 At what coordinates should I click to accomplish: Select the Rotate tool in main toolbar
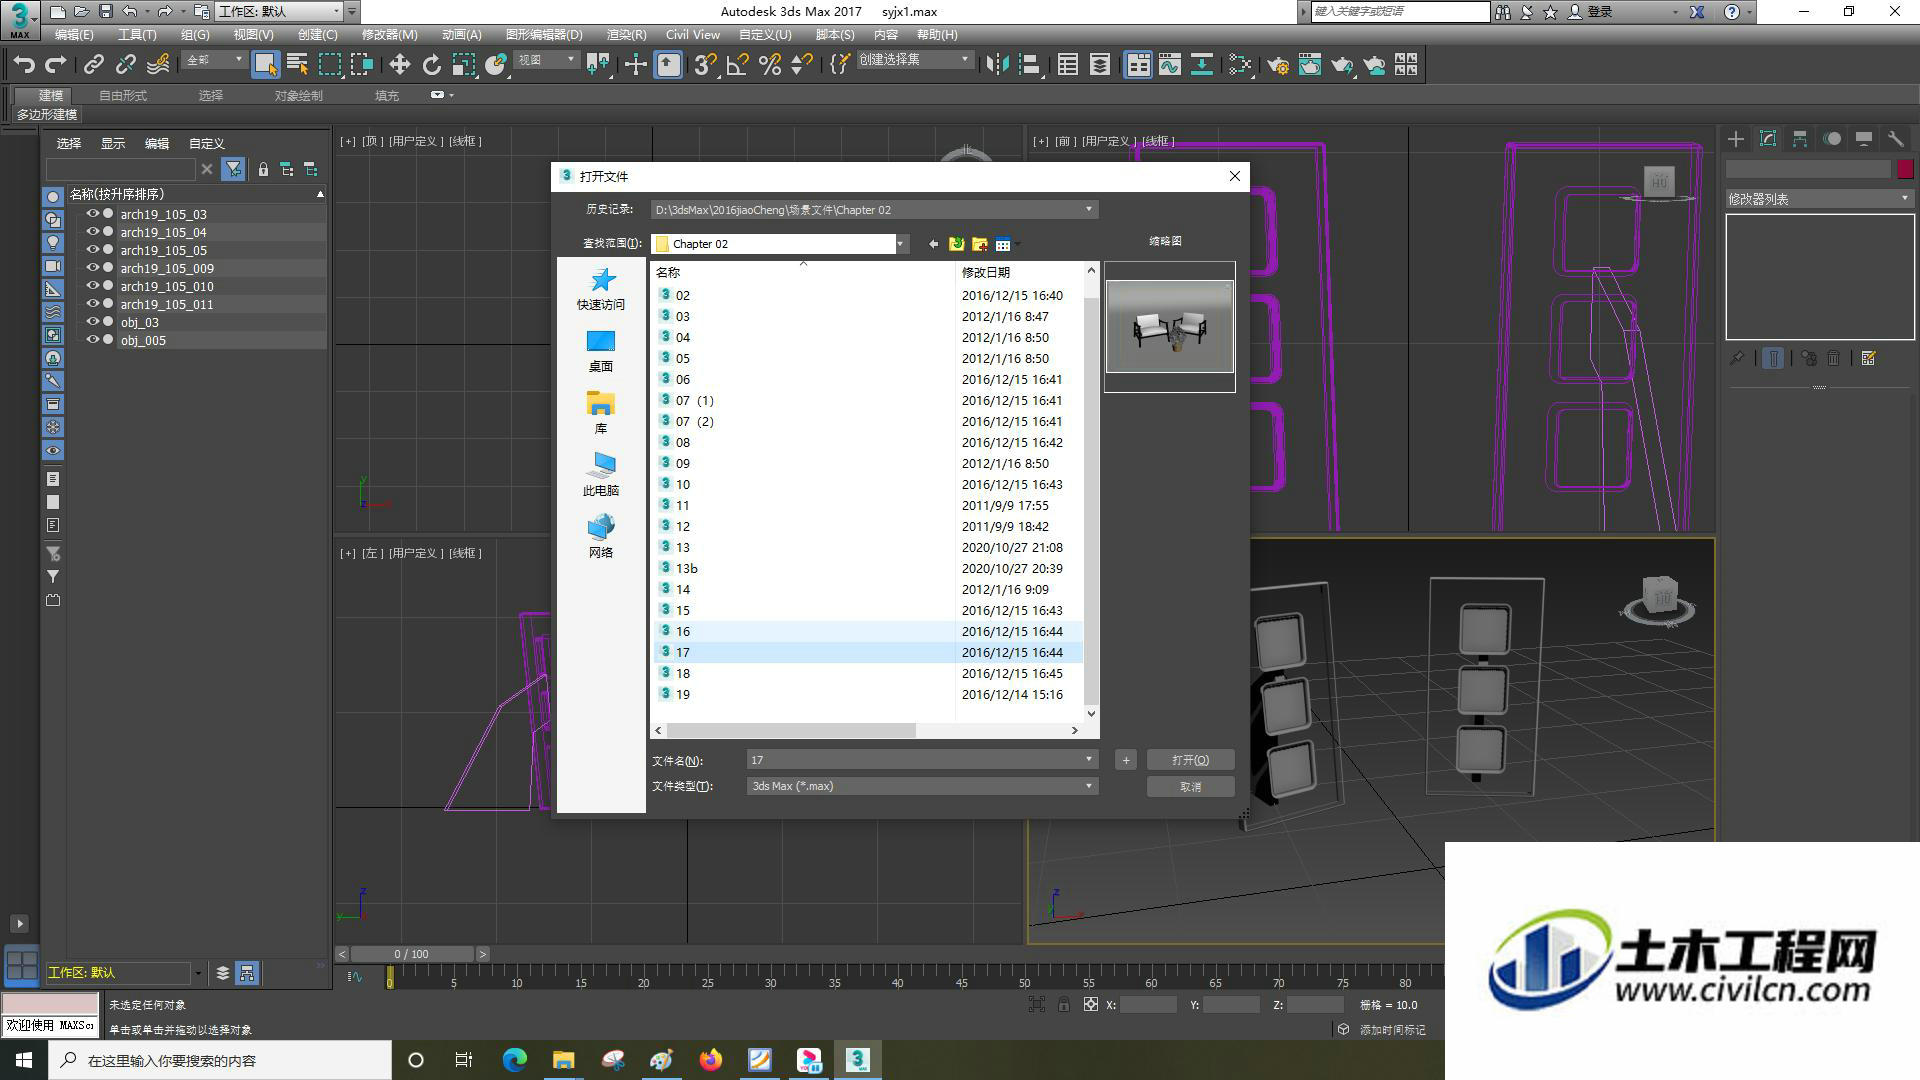point(431,65)
